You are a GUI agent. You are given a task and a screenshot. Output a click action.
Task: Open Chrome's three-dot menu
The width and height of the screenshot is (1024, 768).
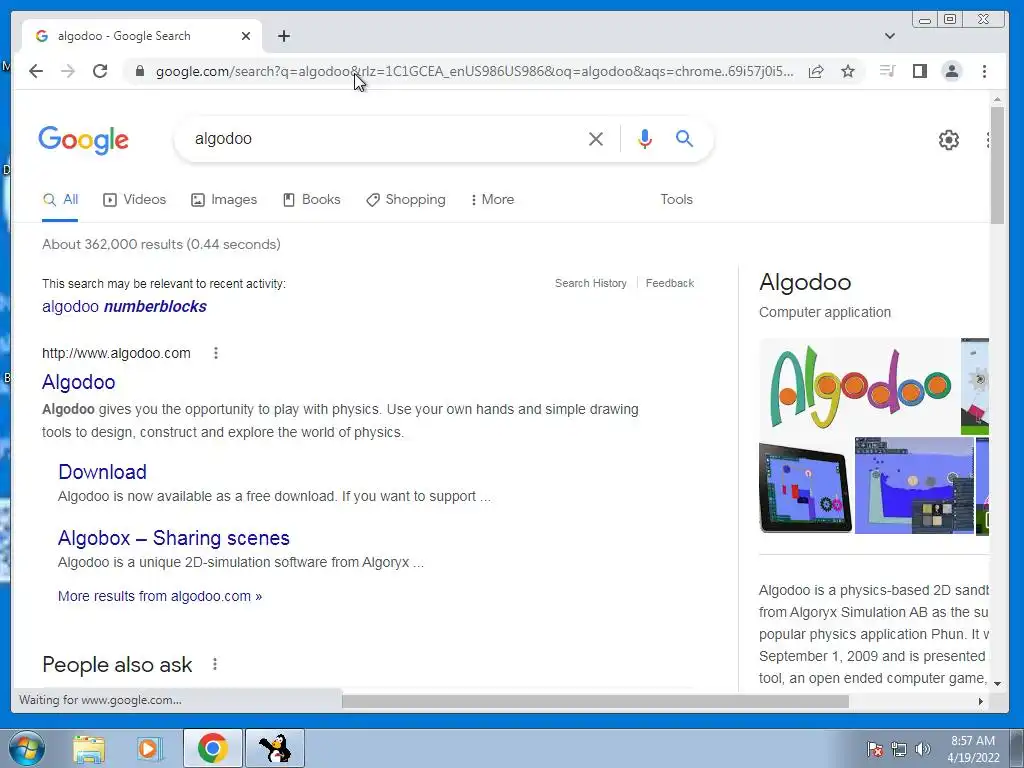984,71
